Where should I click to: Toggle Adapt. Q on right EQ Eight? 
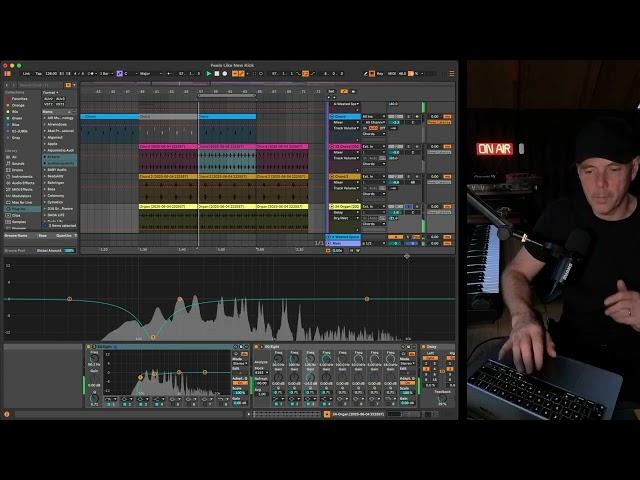[407, 383]
